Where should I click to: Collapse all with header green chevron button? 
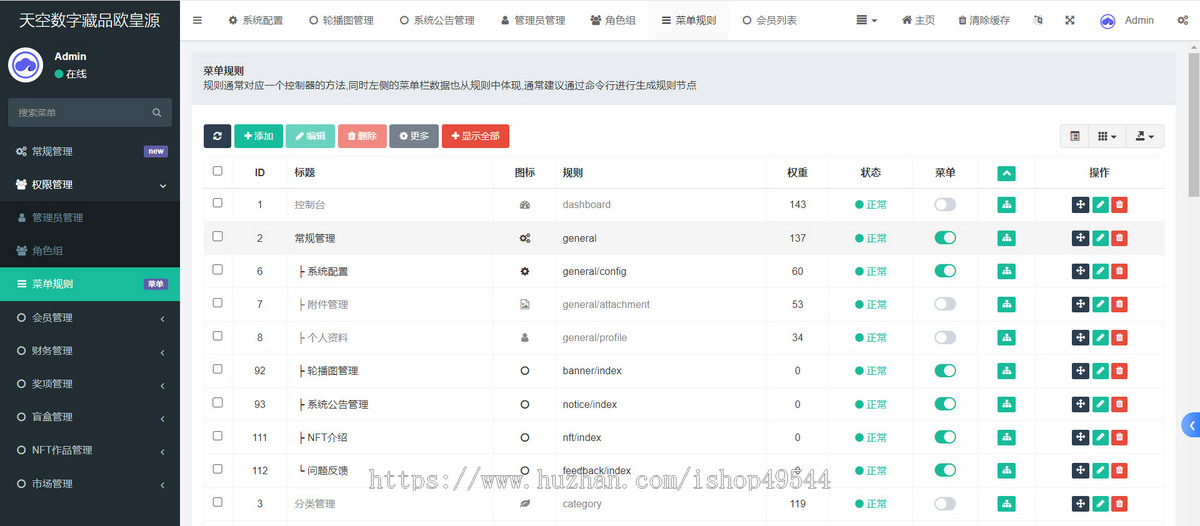(x=1007, y=173)
